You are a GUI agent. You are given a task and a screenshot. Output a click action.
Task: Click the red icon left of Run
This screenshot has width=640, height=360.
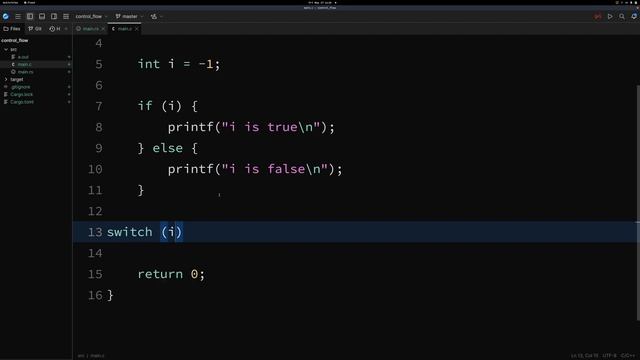[598, 16]
